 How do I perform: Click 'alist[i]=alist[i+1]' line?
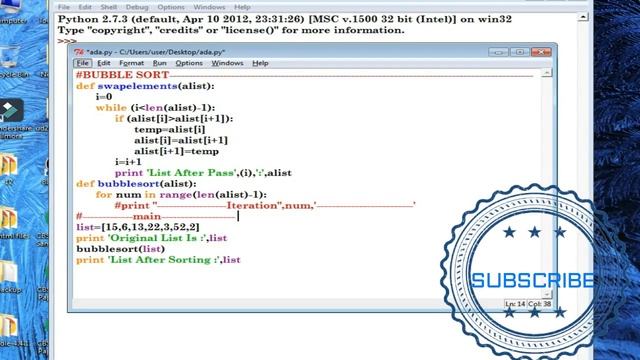181,140
